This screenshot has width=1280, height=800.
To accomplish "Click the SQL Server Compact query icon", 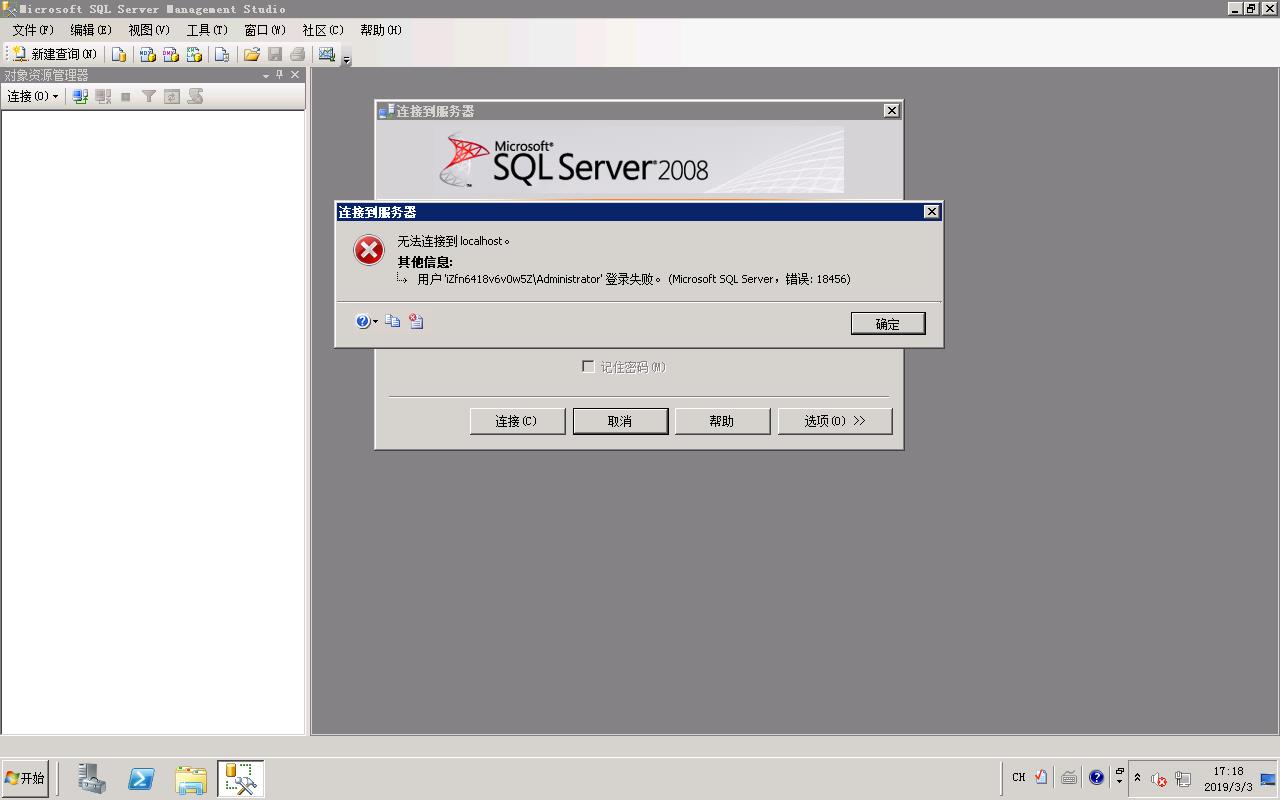I will click(x=222, y=54).
